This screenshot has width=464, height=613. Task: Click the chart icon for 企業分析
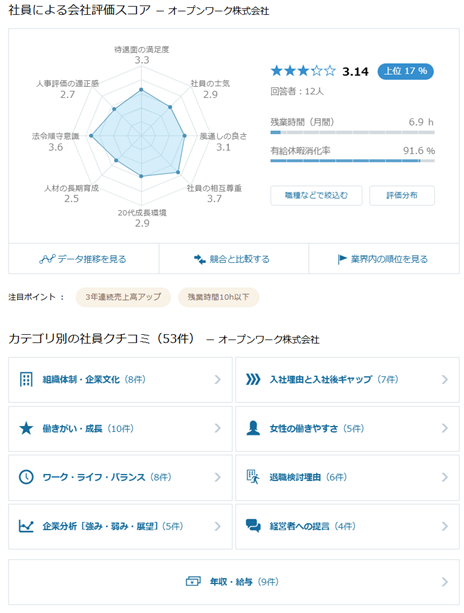coord(26,526)
